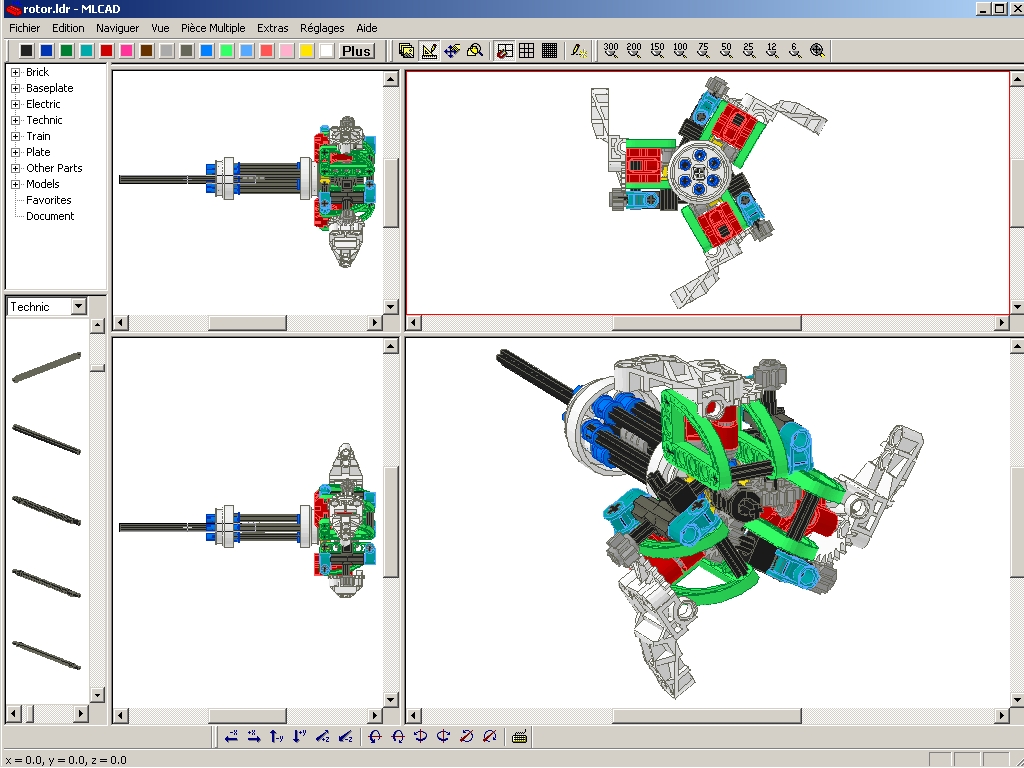The image size is (1024, 768).
Task: Activate the edit mode ruler-and-pencil icon
Action: coord(429,50)
